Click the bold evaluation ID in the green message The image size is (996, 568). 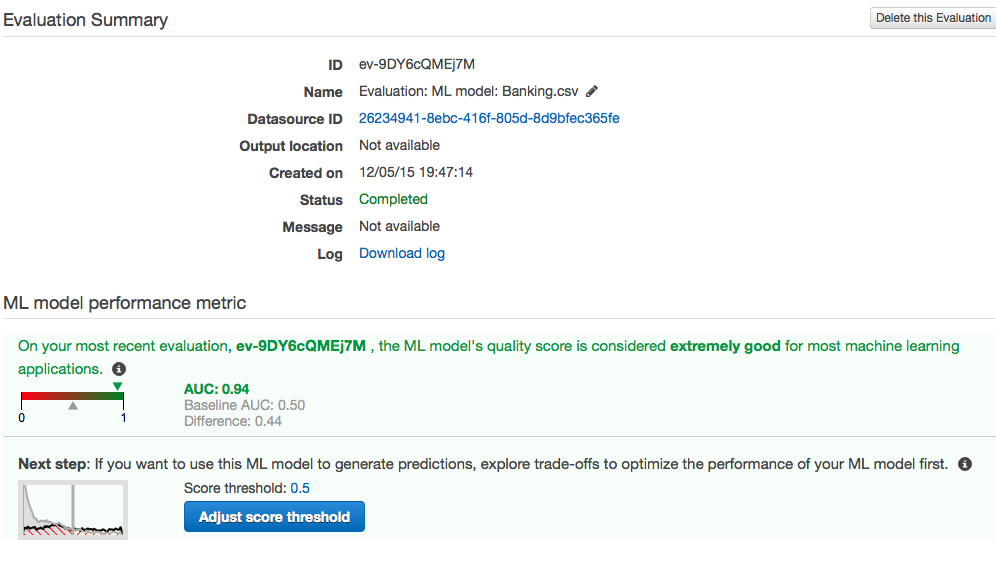300,346
